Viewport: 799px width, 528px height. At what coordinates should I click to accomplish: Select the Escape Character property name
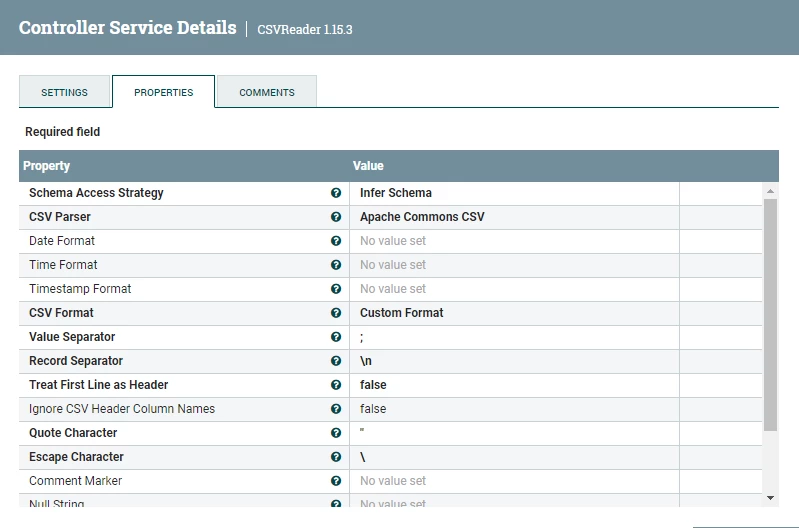[76, 456]
